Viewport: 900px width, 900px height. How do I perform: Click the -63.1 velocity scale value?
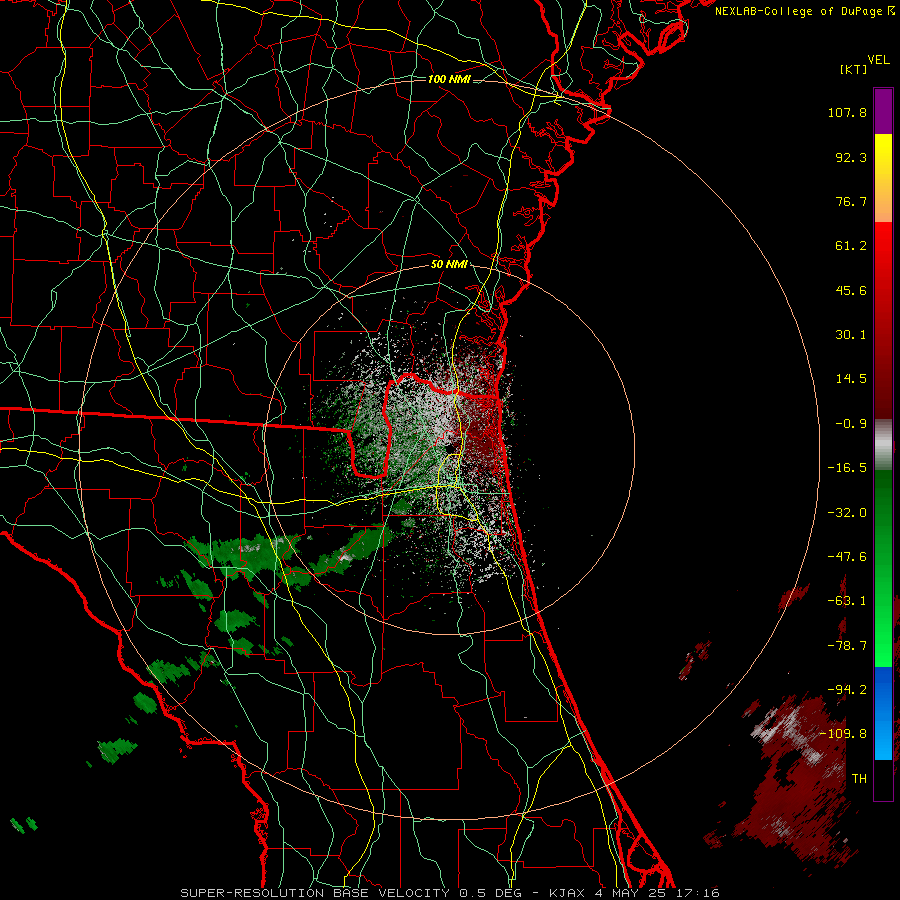point(847,601)
